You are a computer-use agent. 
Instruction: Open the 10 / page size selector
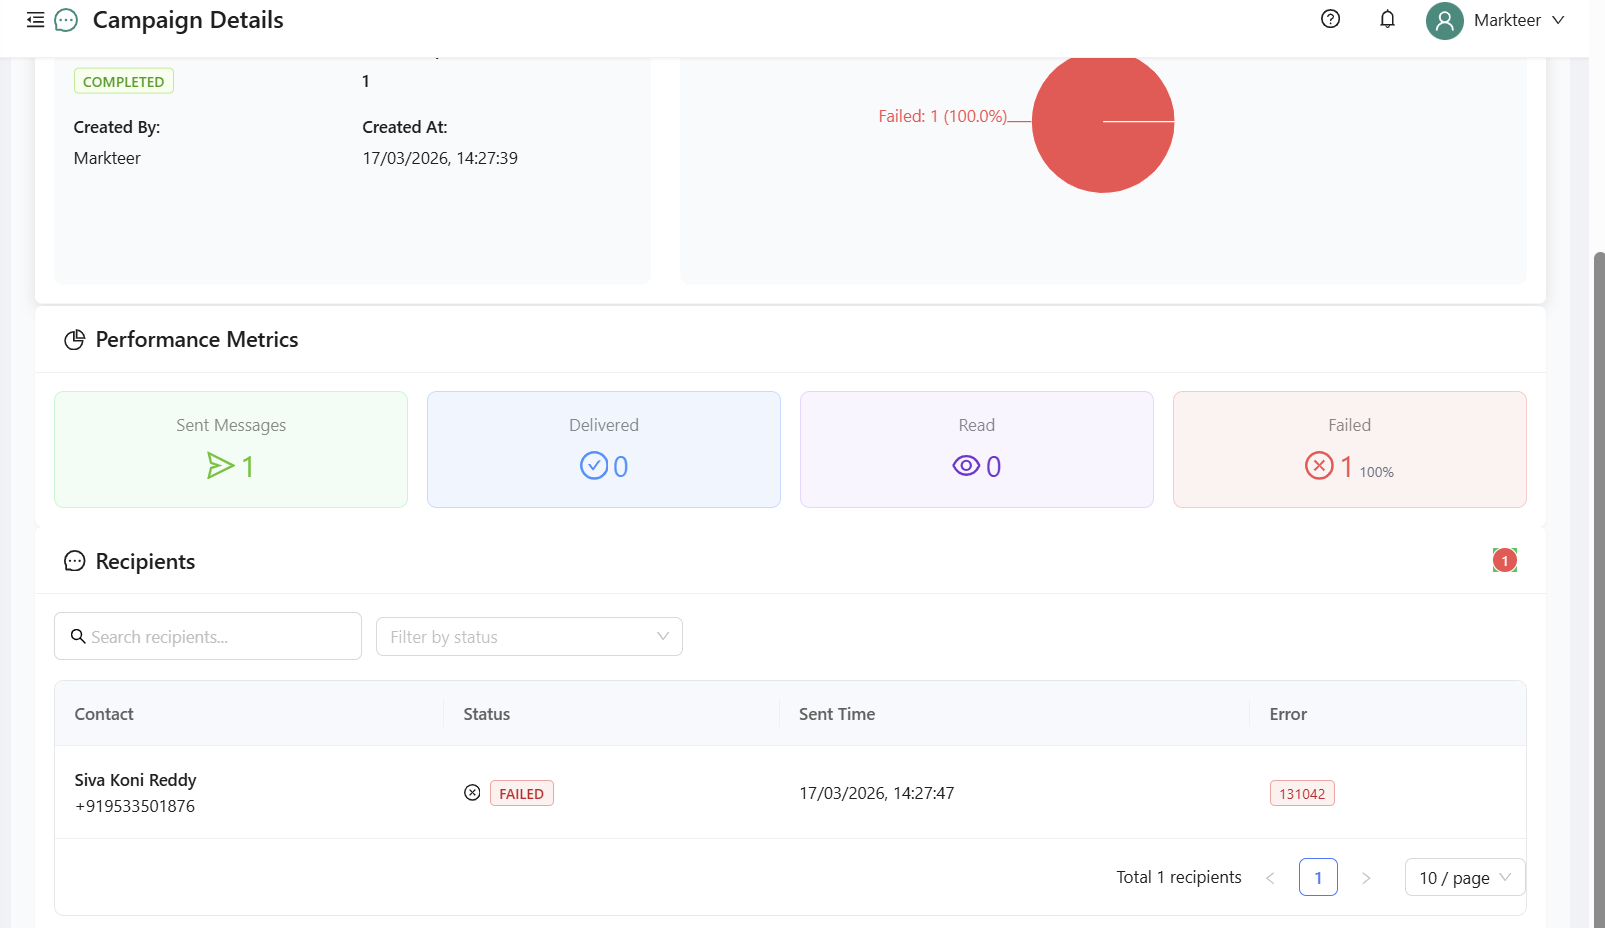coord(1463,877)
